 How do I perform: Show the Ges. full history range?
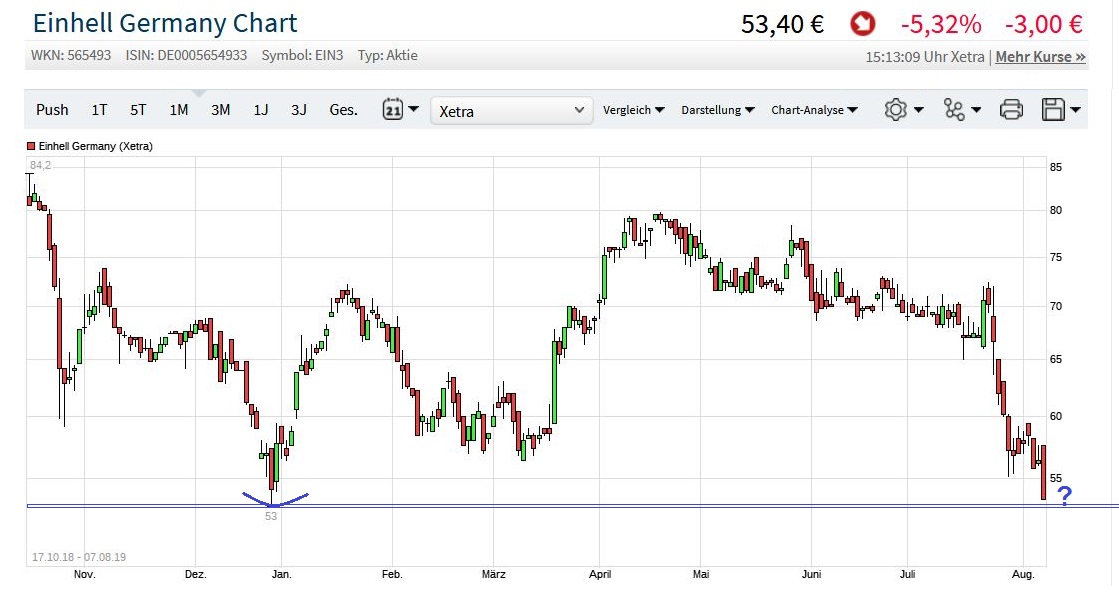(x=343, y=110)
